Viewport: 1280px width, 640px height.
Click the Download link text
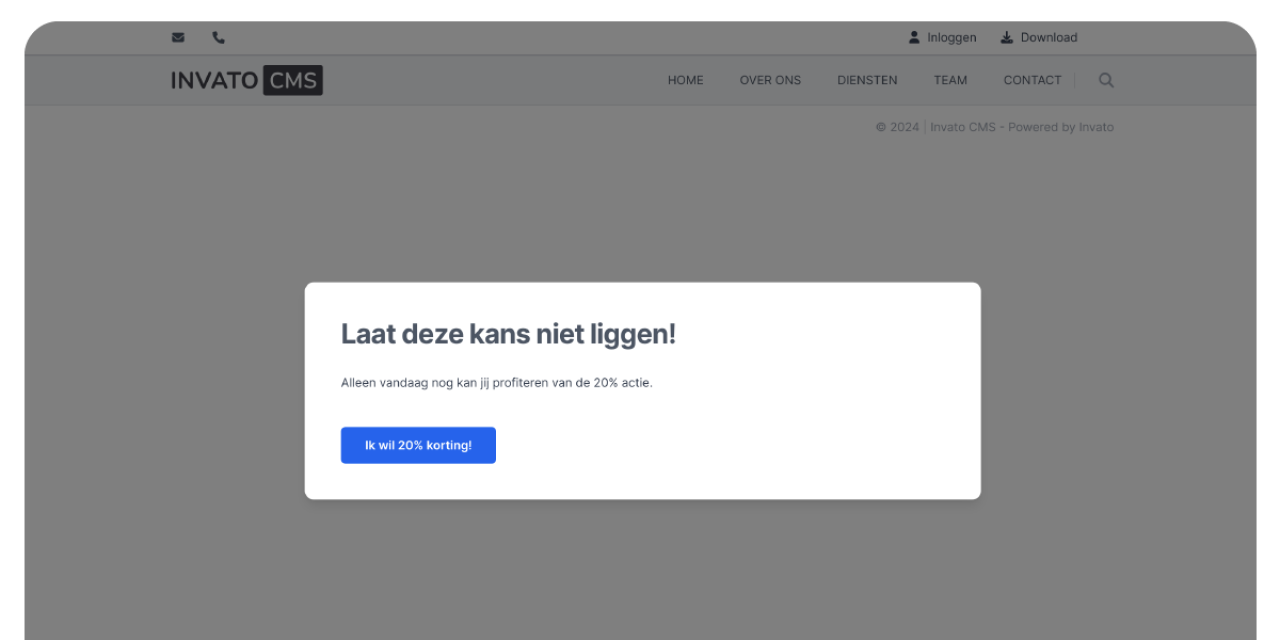click(1048, 38)
